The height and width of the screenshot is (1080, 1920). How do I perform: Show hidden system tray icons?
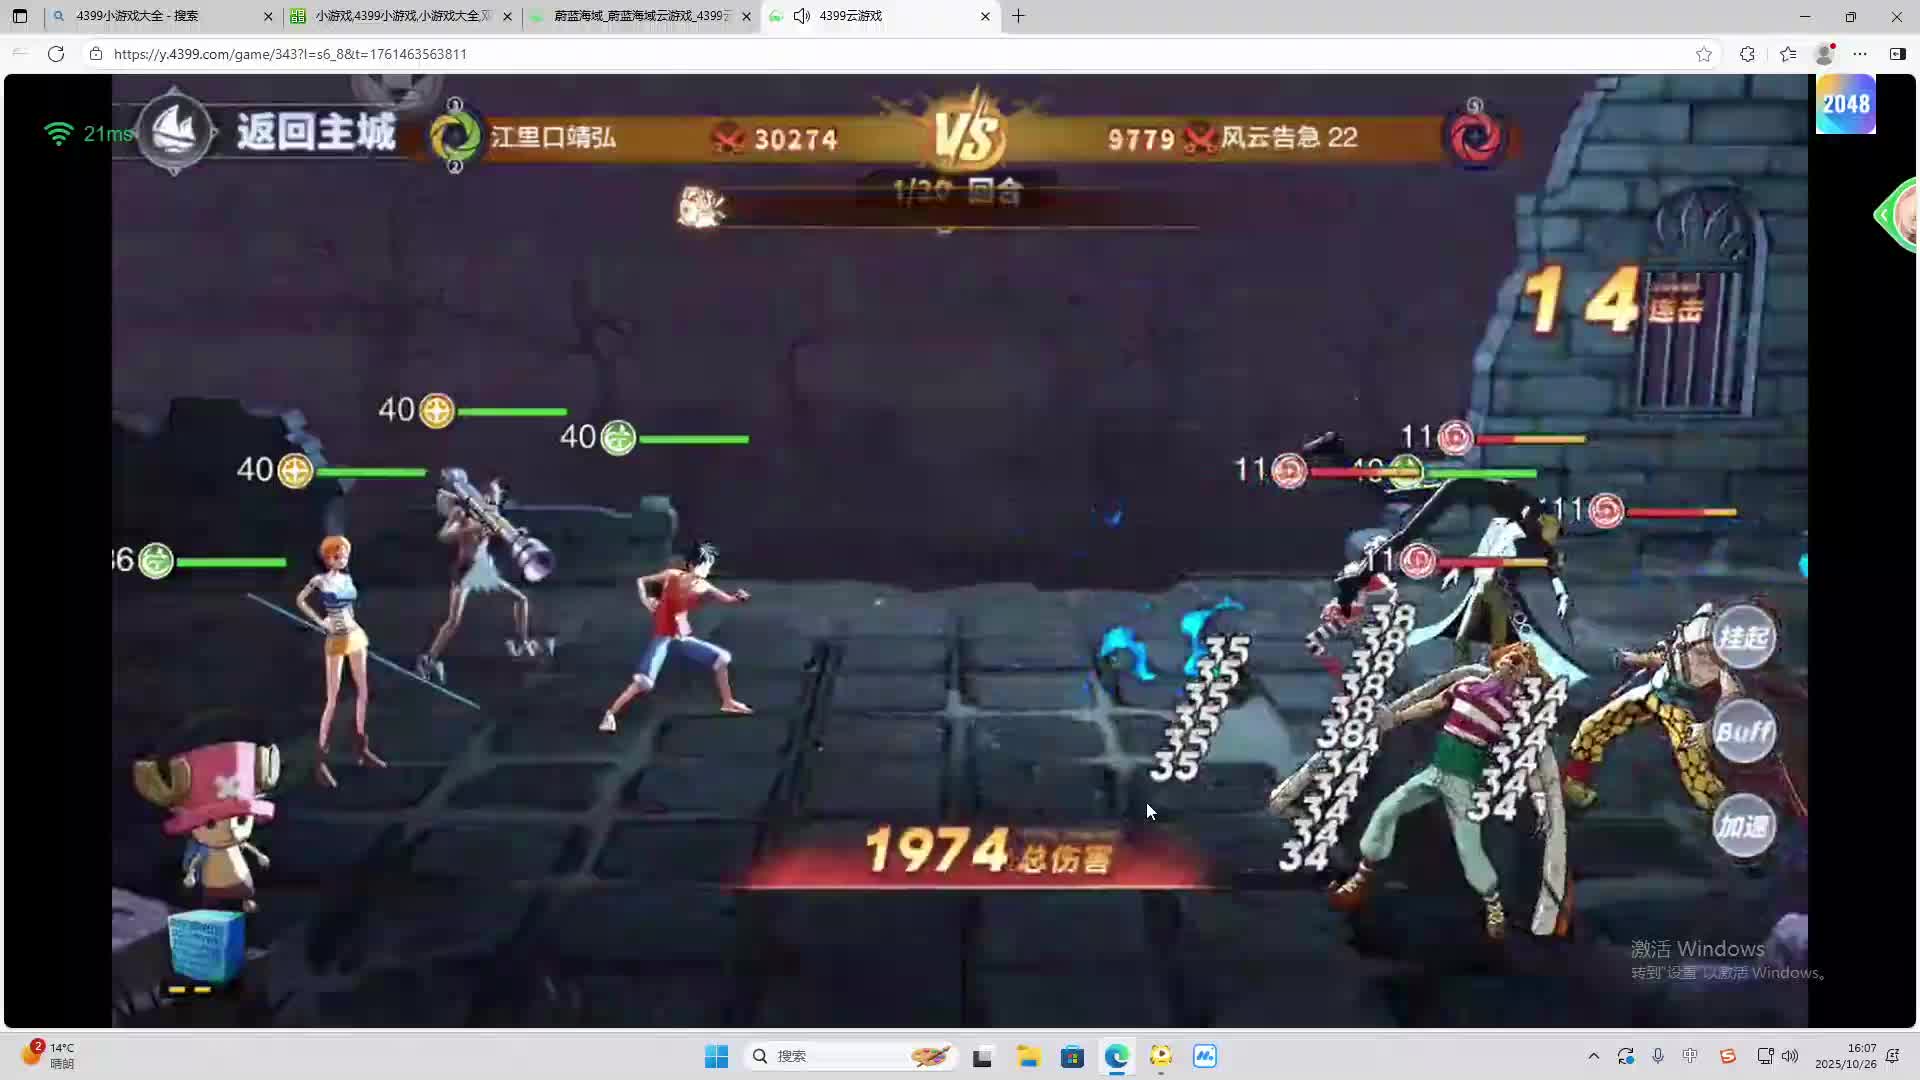[1593, 1056]
